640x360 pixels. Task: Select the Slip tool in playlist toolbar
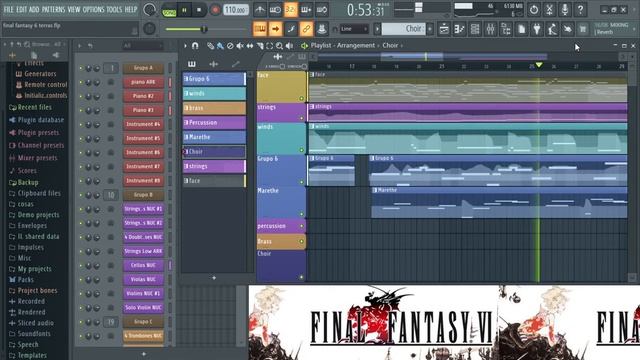(250, 46)
